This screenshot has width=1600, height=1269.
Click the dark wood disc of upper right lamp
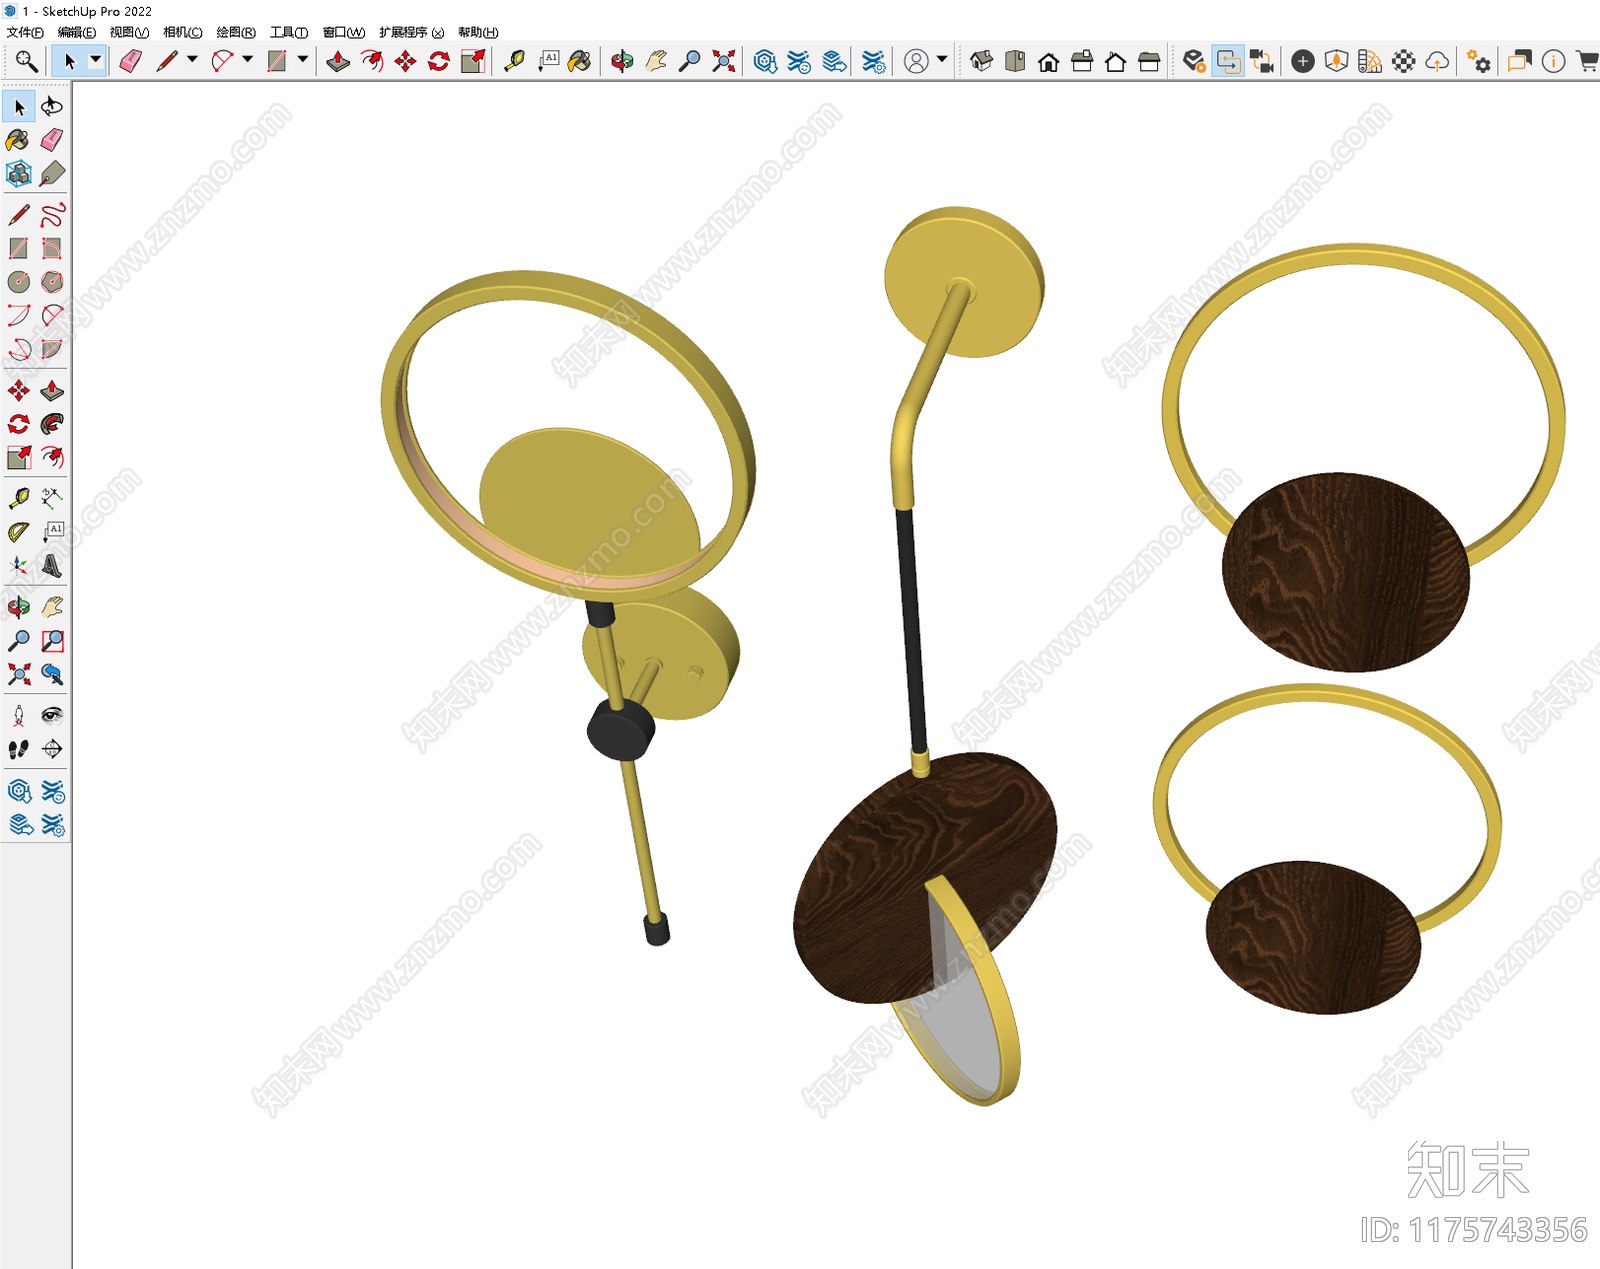1345,572
